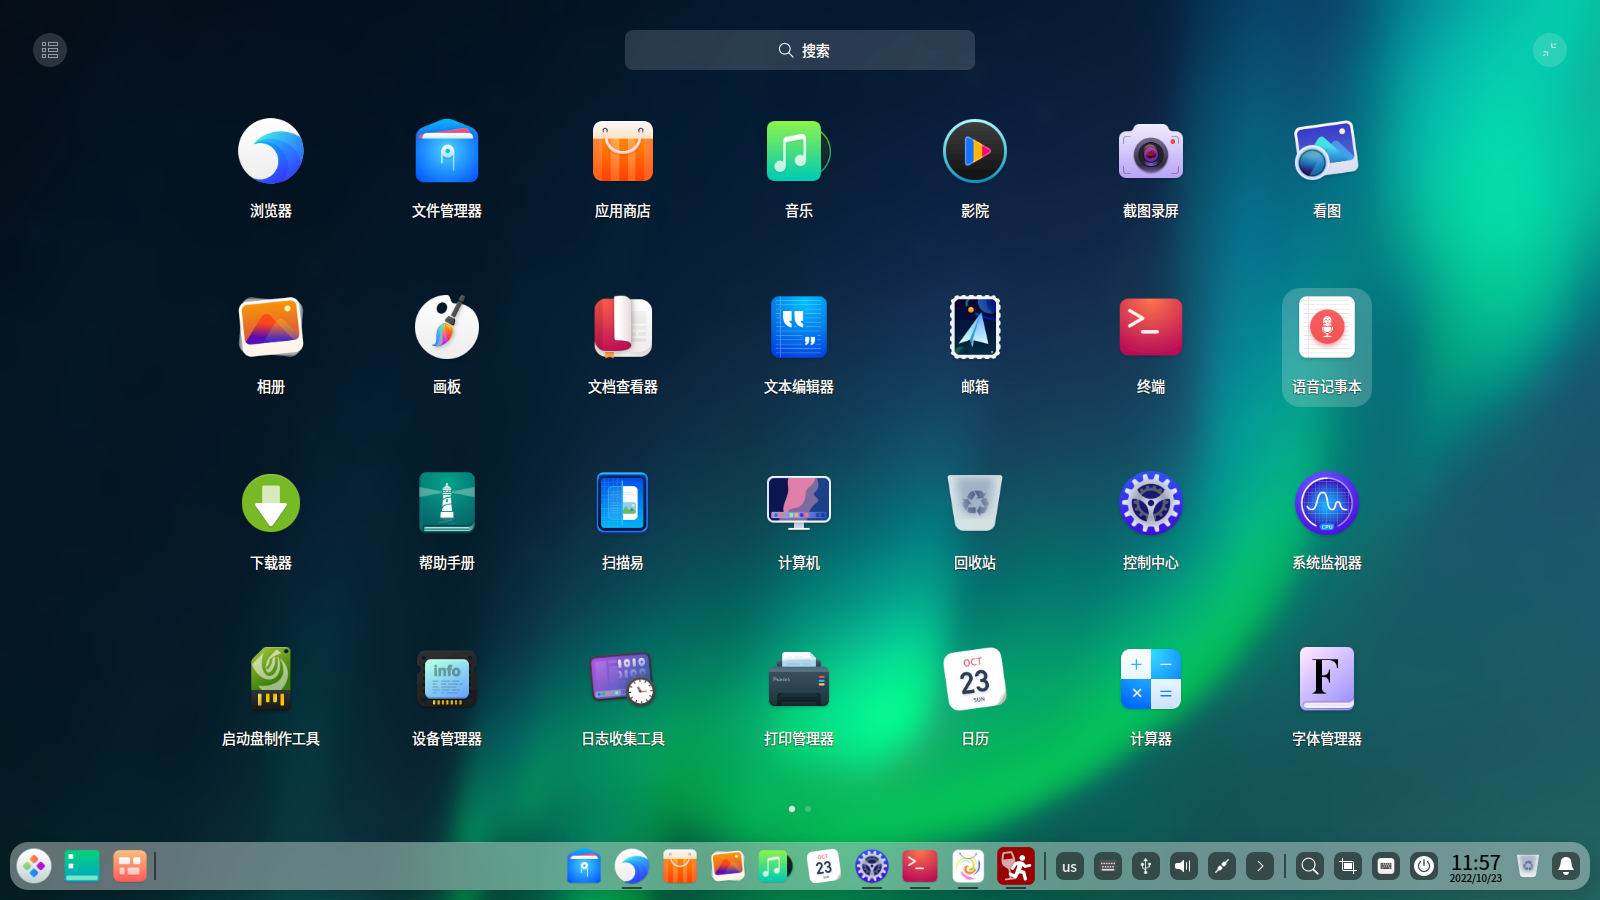Image resolution: width=1600 pixels, height=900 pixels.
Task: Open the colorful swirl app in the dock
Action: [968, 866]
